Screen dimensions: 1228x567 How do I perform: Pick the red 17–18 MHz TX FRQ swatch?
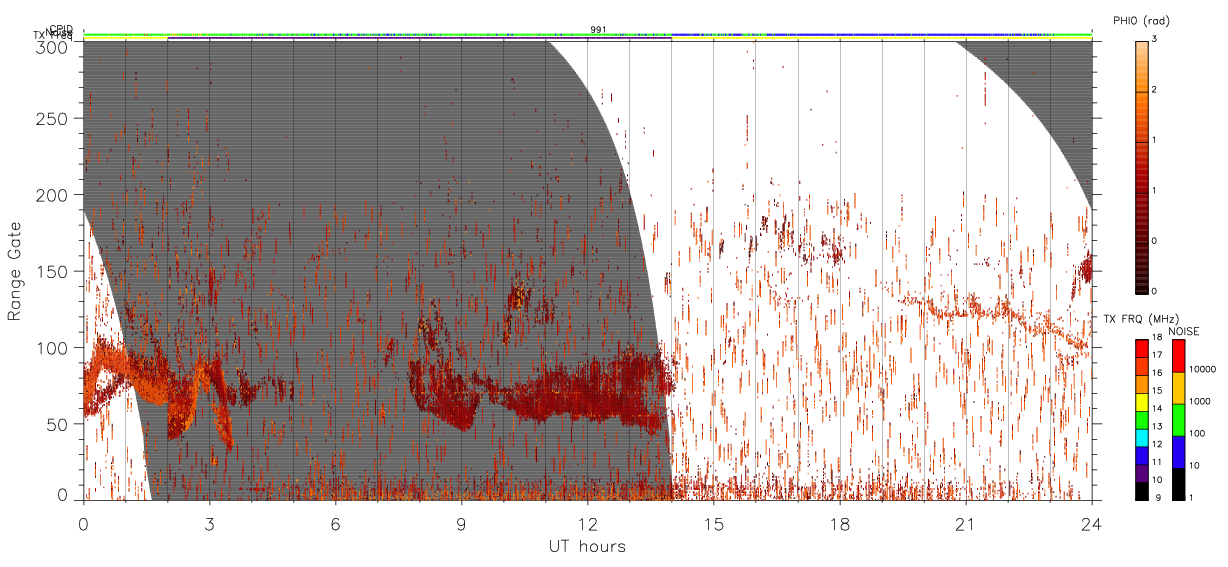(1142, 348)
